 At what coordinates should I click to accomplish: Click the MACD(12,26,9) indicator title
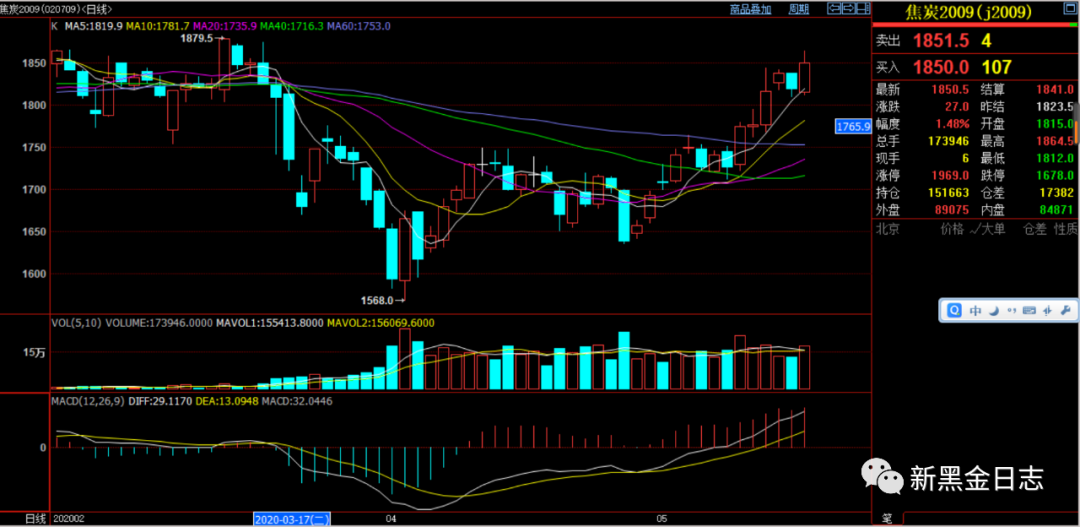(x=87, y=400)
